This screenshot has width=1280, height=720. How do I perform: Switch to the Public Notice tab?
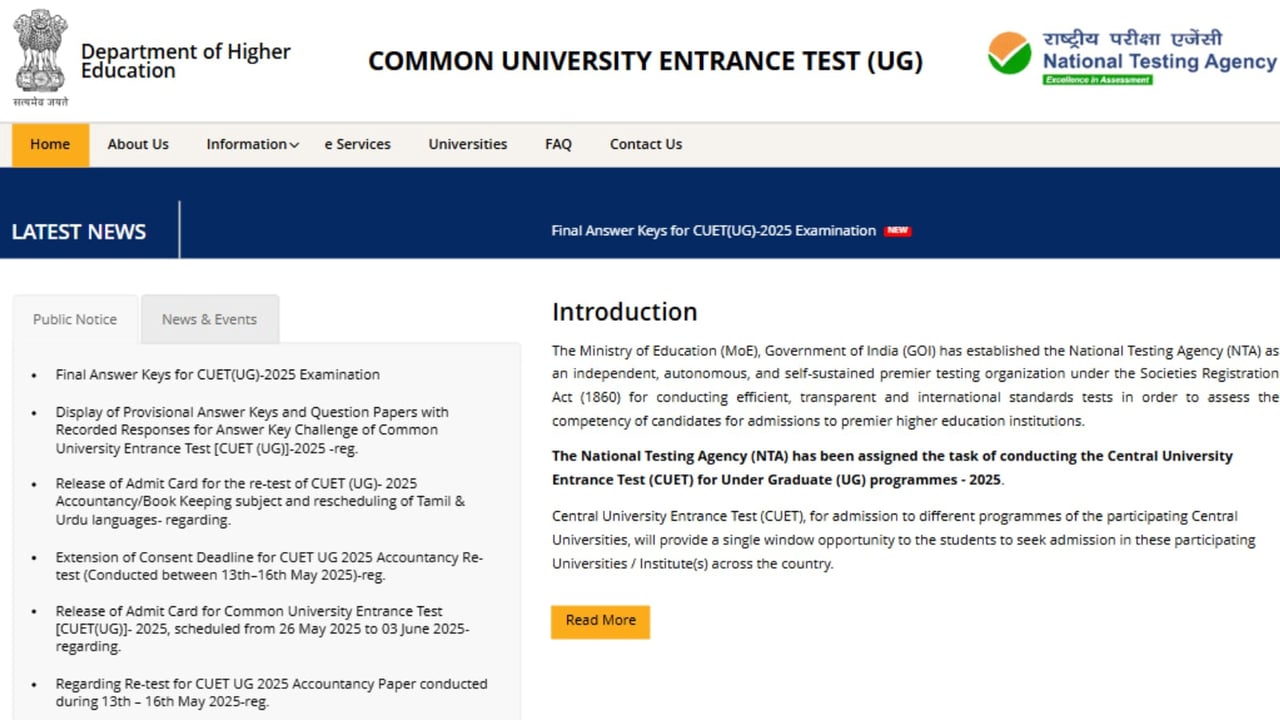(75, 319)
